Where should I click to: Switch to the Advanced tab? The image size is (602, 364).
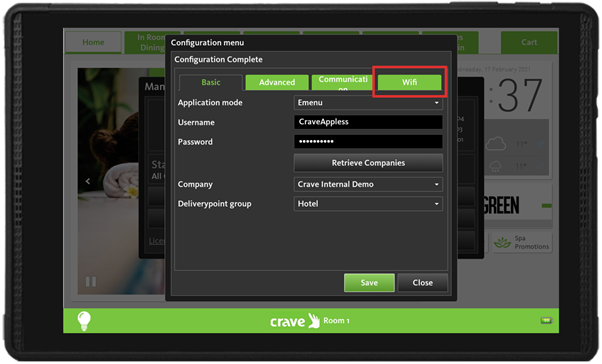277,82
